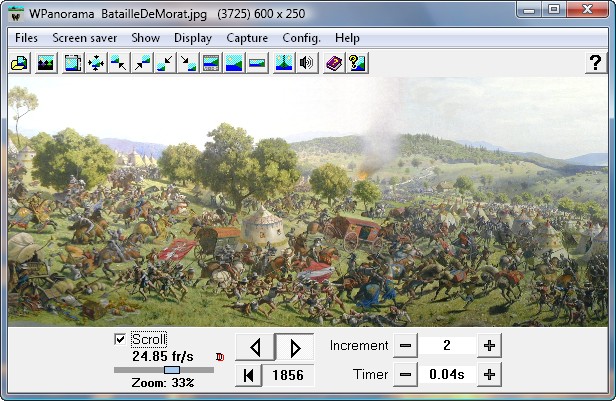The height and width of the screenshot is (401, 616).
Task: Click the open file icon in toolbar
Action: click(18, 63)
